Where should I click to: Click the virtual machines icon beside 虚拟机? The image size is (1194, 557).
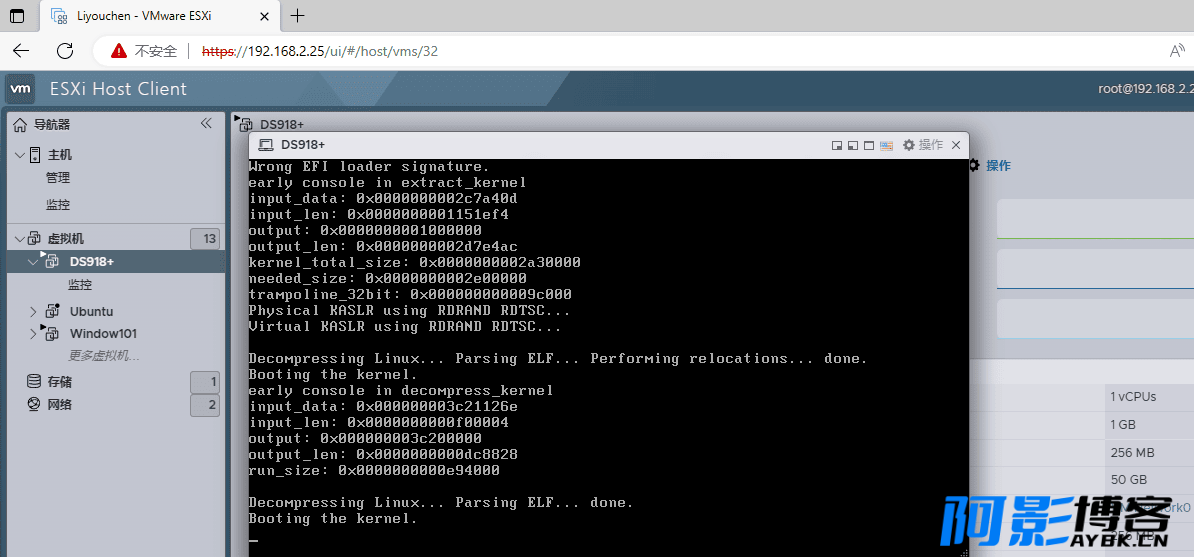click(x=35, y=238)
